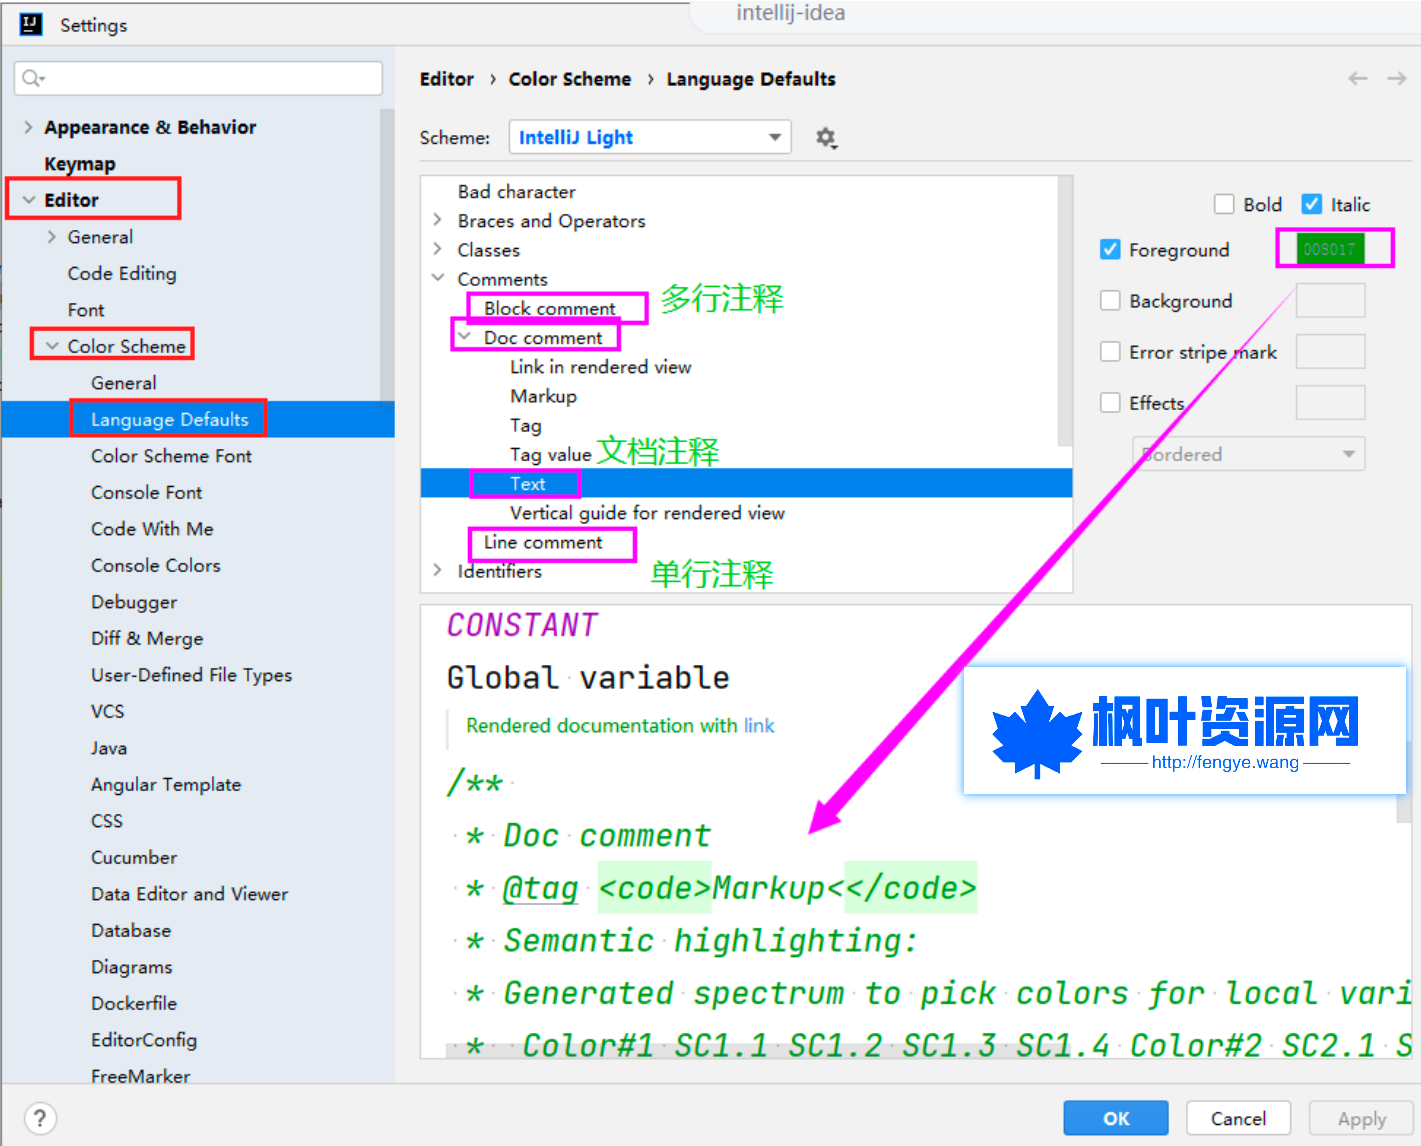1421x1146 pixels.
Task: Click the Apply button
Action: click(x=1361, y=1118)
